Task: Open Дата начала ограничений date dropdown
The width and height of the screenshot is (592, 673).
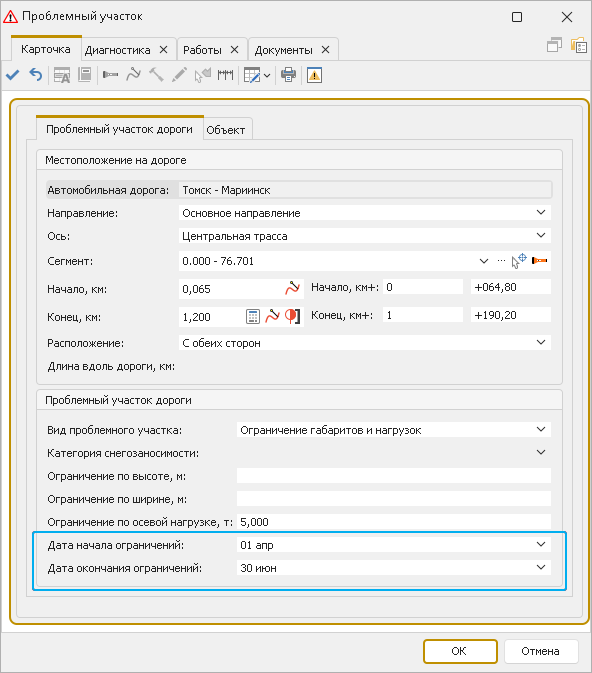Action: point(541,545)
